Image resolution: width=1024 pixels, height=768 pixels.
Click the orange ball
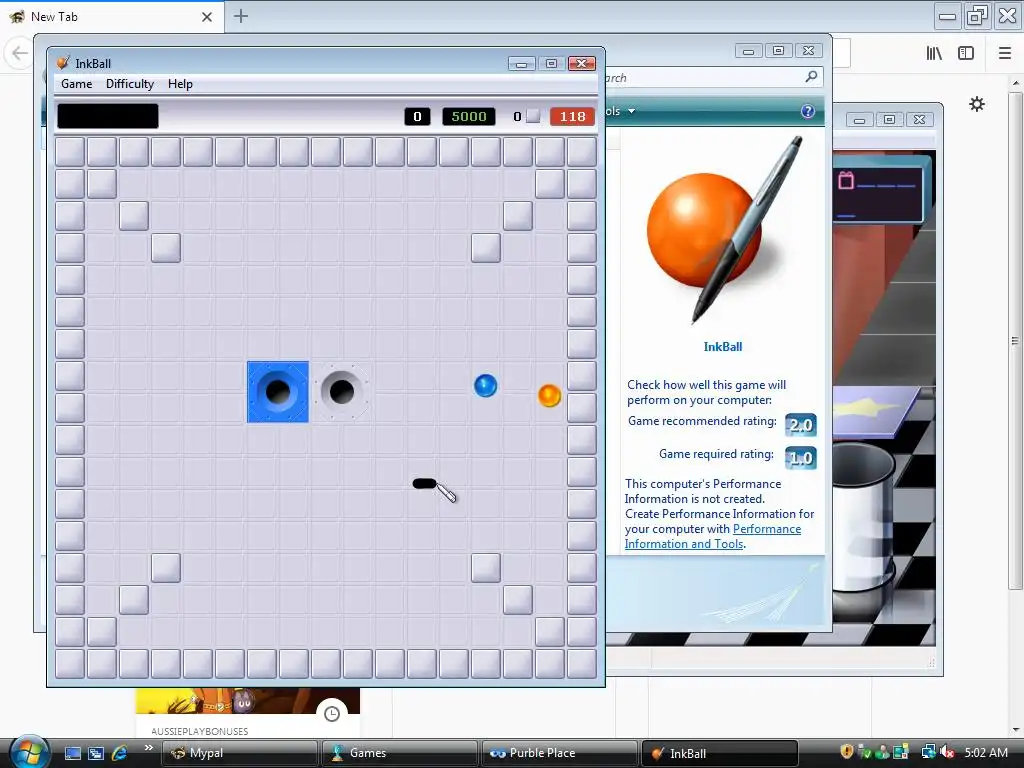tap(549, 395)
